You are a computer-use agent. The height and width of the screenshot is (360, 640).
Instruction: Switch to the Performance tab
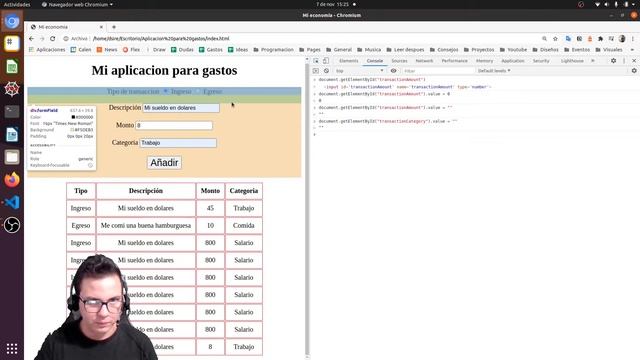[x=454, y=61]
